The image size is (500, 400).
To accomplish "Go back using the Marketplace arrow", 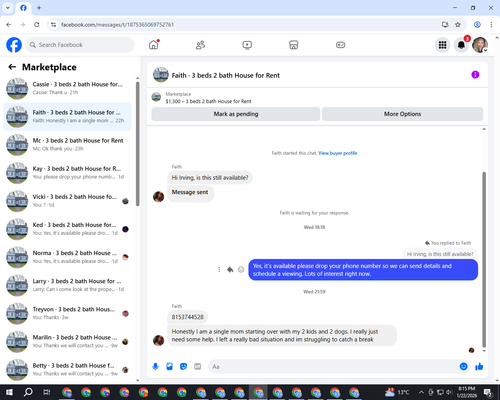I will pos(12,67).
